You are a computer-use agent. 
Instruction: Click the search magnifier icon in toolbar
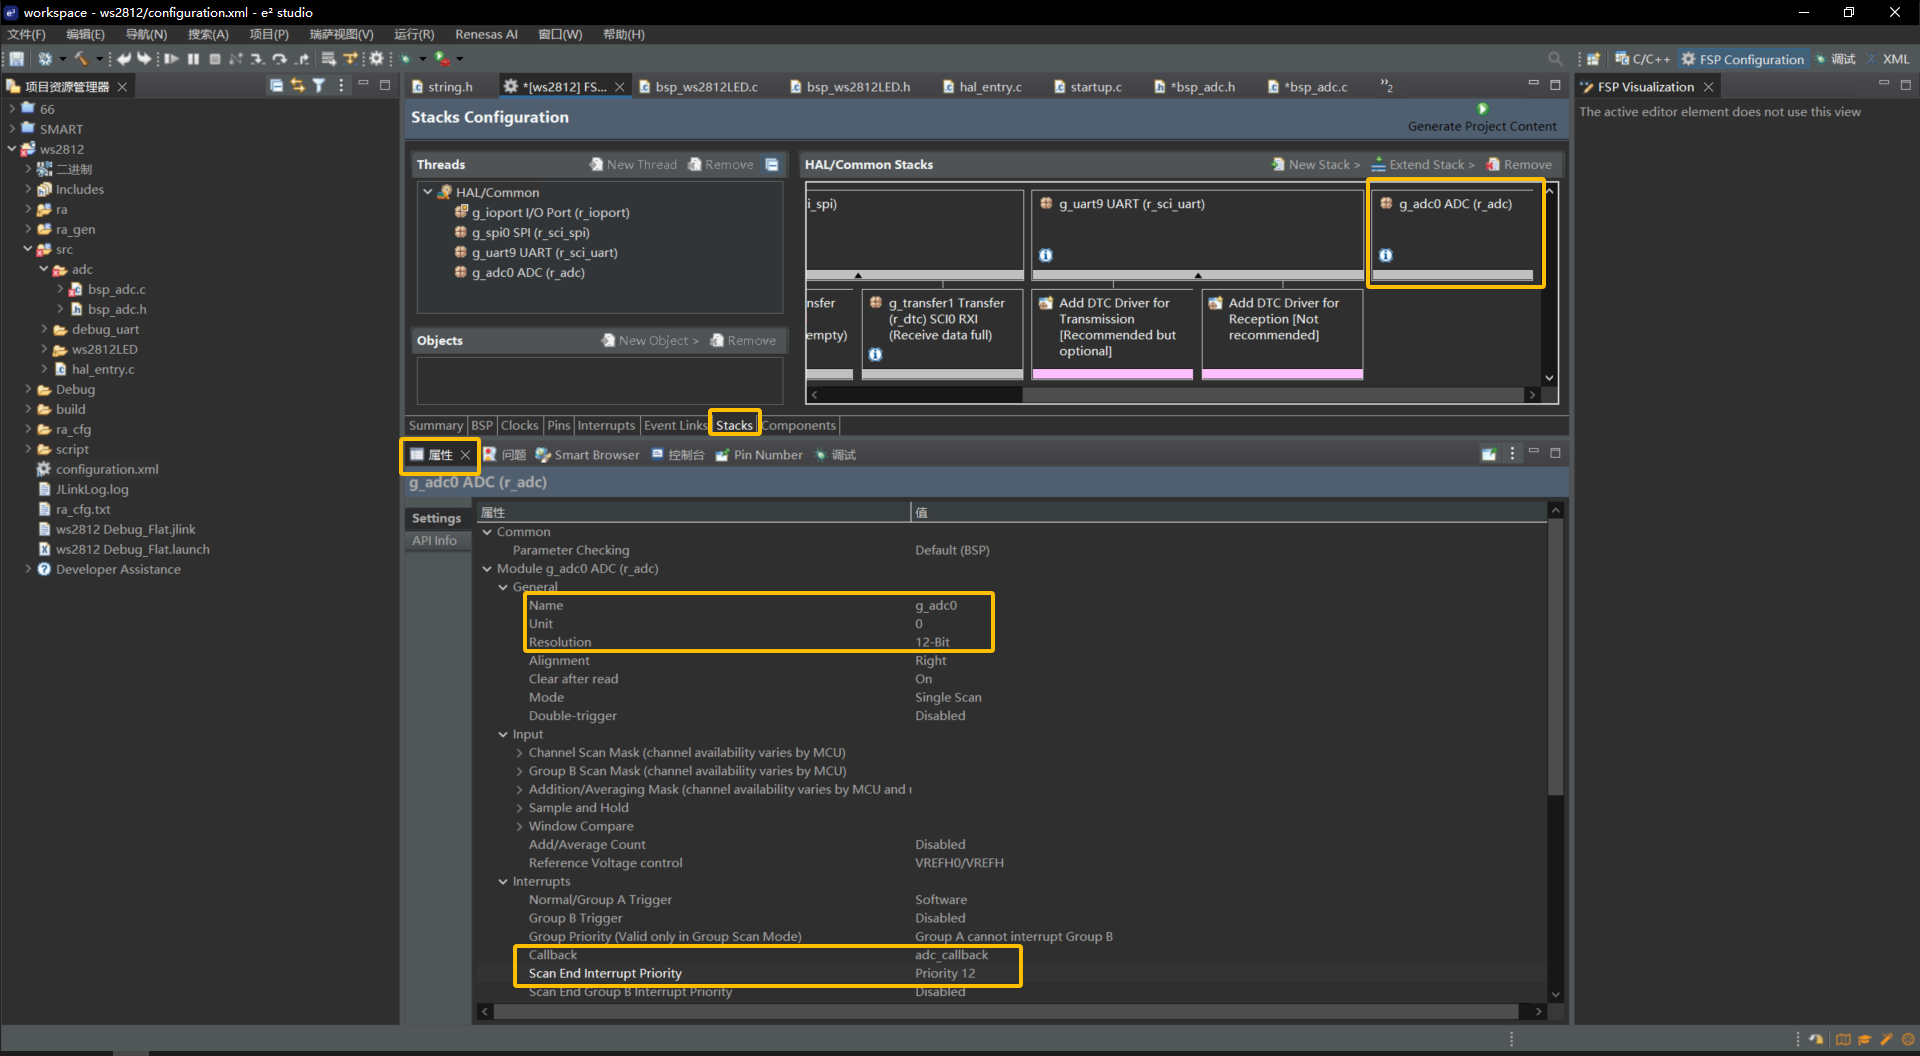pyautogui.click(x=1555, y=59)
